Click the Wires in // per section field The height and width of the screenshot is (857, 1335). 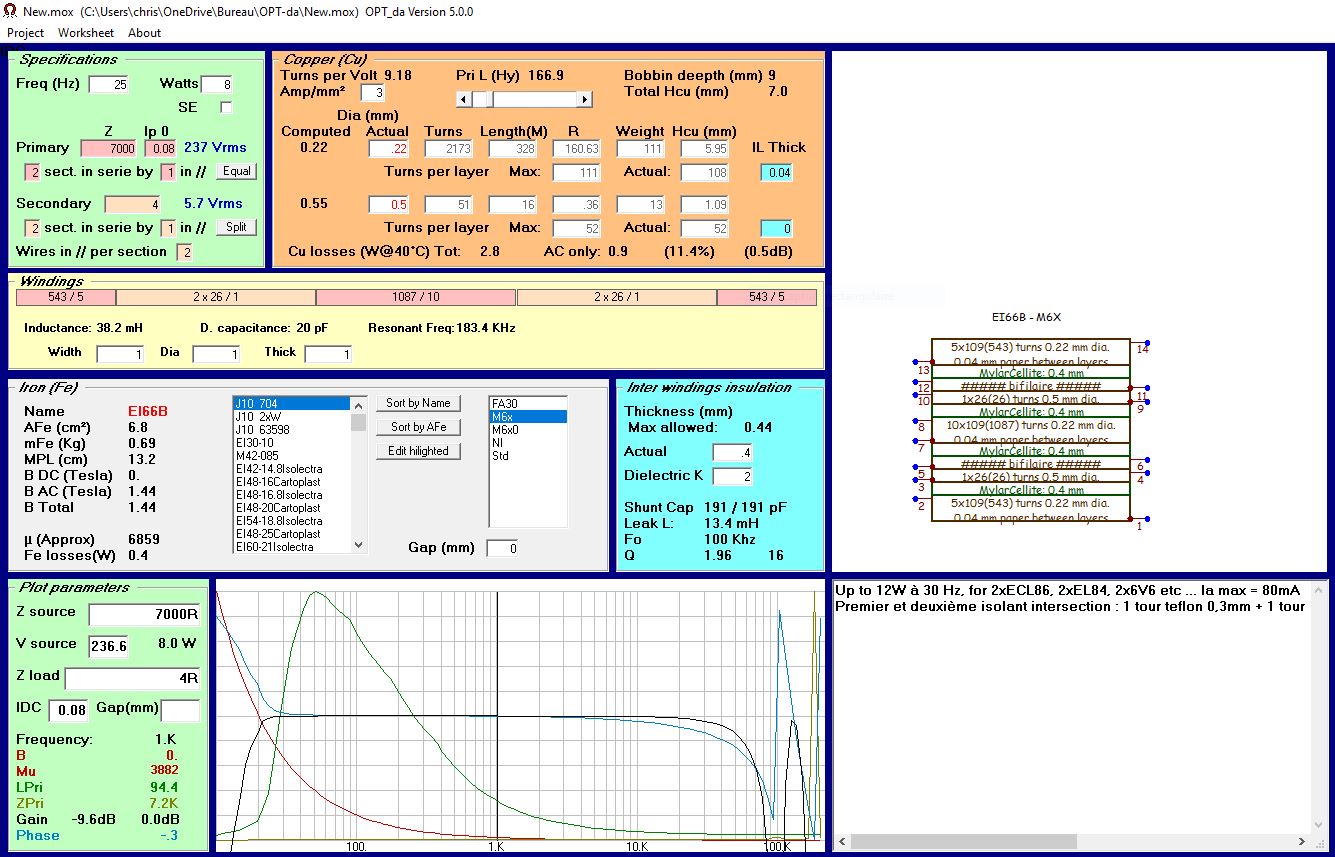(x=185, y=252)
